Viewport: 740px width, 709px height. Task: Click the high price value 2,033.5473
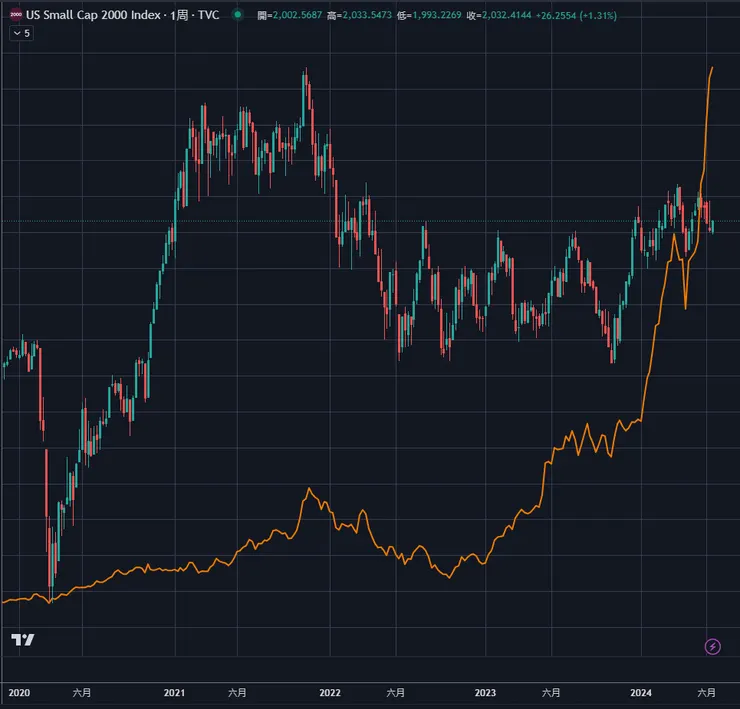click(367, 16)
